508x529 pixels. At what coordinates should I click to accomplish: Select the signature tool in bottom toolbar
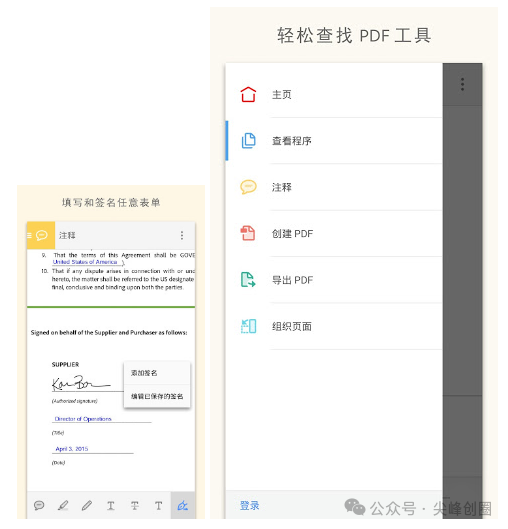click(183, 505)
